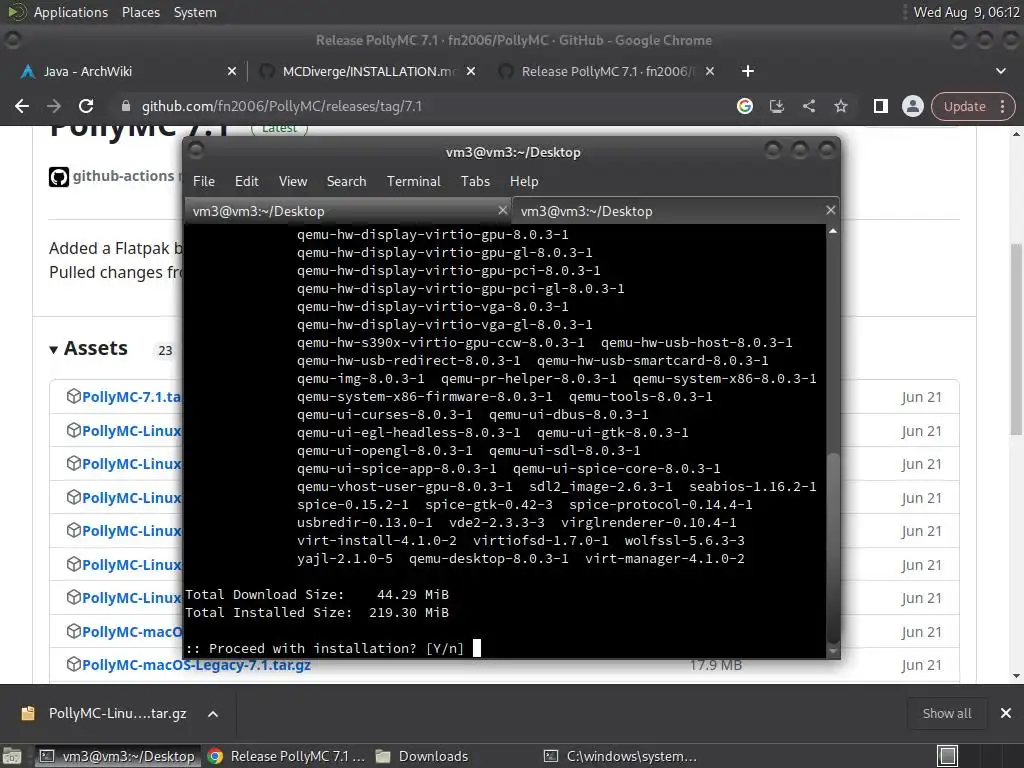Open the tab search dropdown arrow
The width and height of the screenshot is (1024, 768).
[1000, 71]
